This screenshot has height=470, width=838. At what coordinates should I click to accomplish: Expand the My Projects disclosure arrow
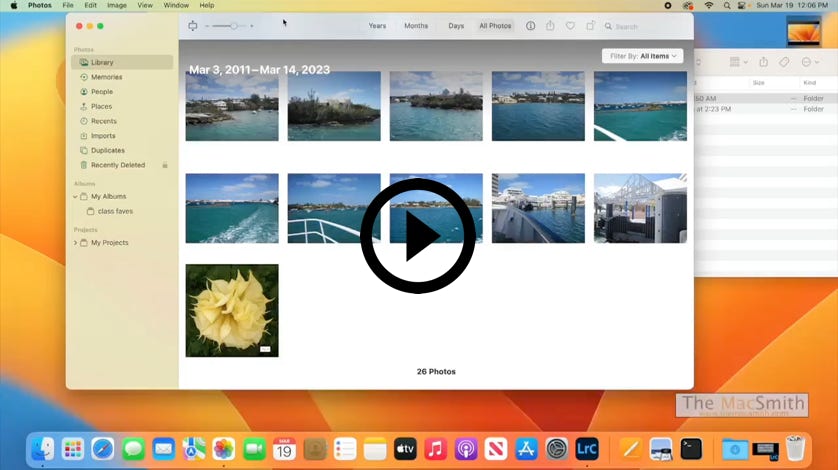tap(75, 243)
